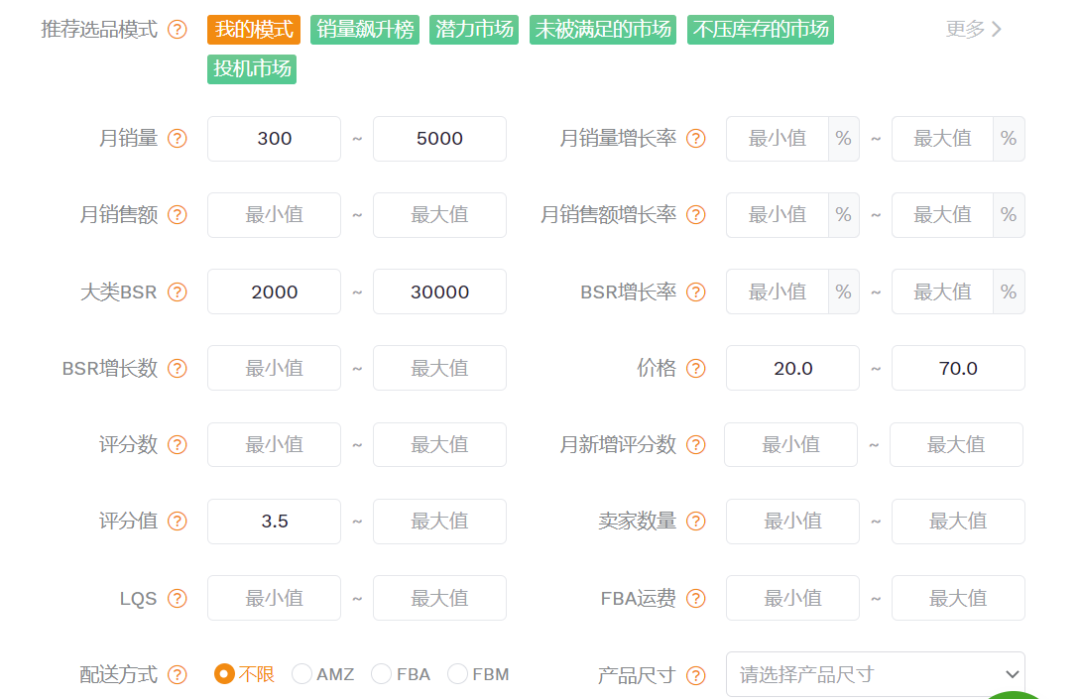Click the LQS question mark icon
The width and height of the screenshot is (1080, 699).
point(177,597)
